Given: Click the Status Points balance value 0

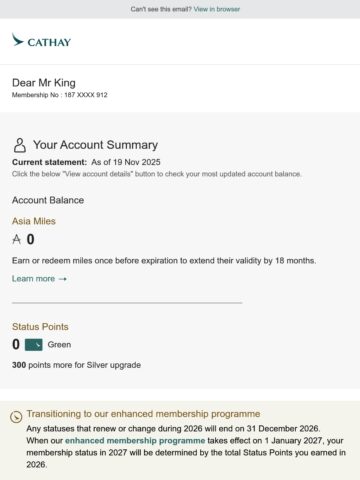Looking at the screenshot, I should coord(16,345).
